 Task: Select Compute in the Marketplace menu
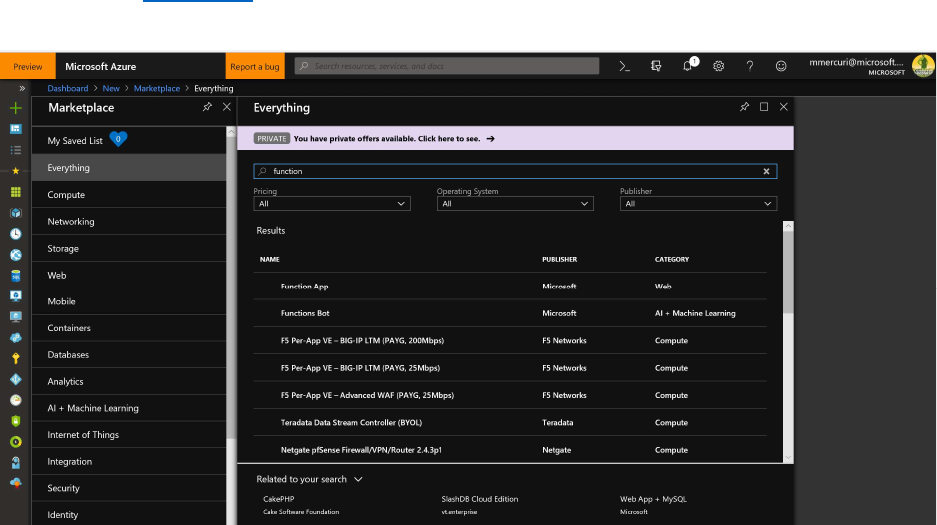click(66, 195)
